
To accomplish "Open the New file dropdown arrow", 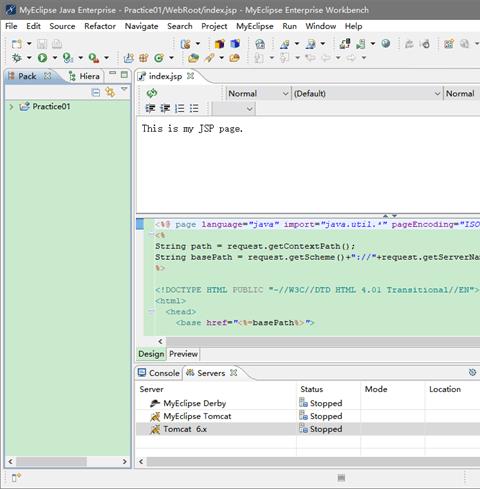I will point(29,44).
